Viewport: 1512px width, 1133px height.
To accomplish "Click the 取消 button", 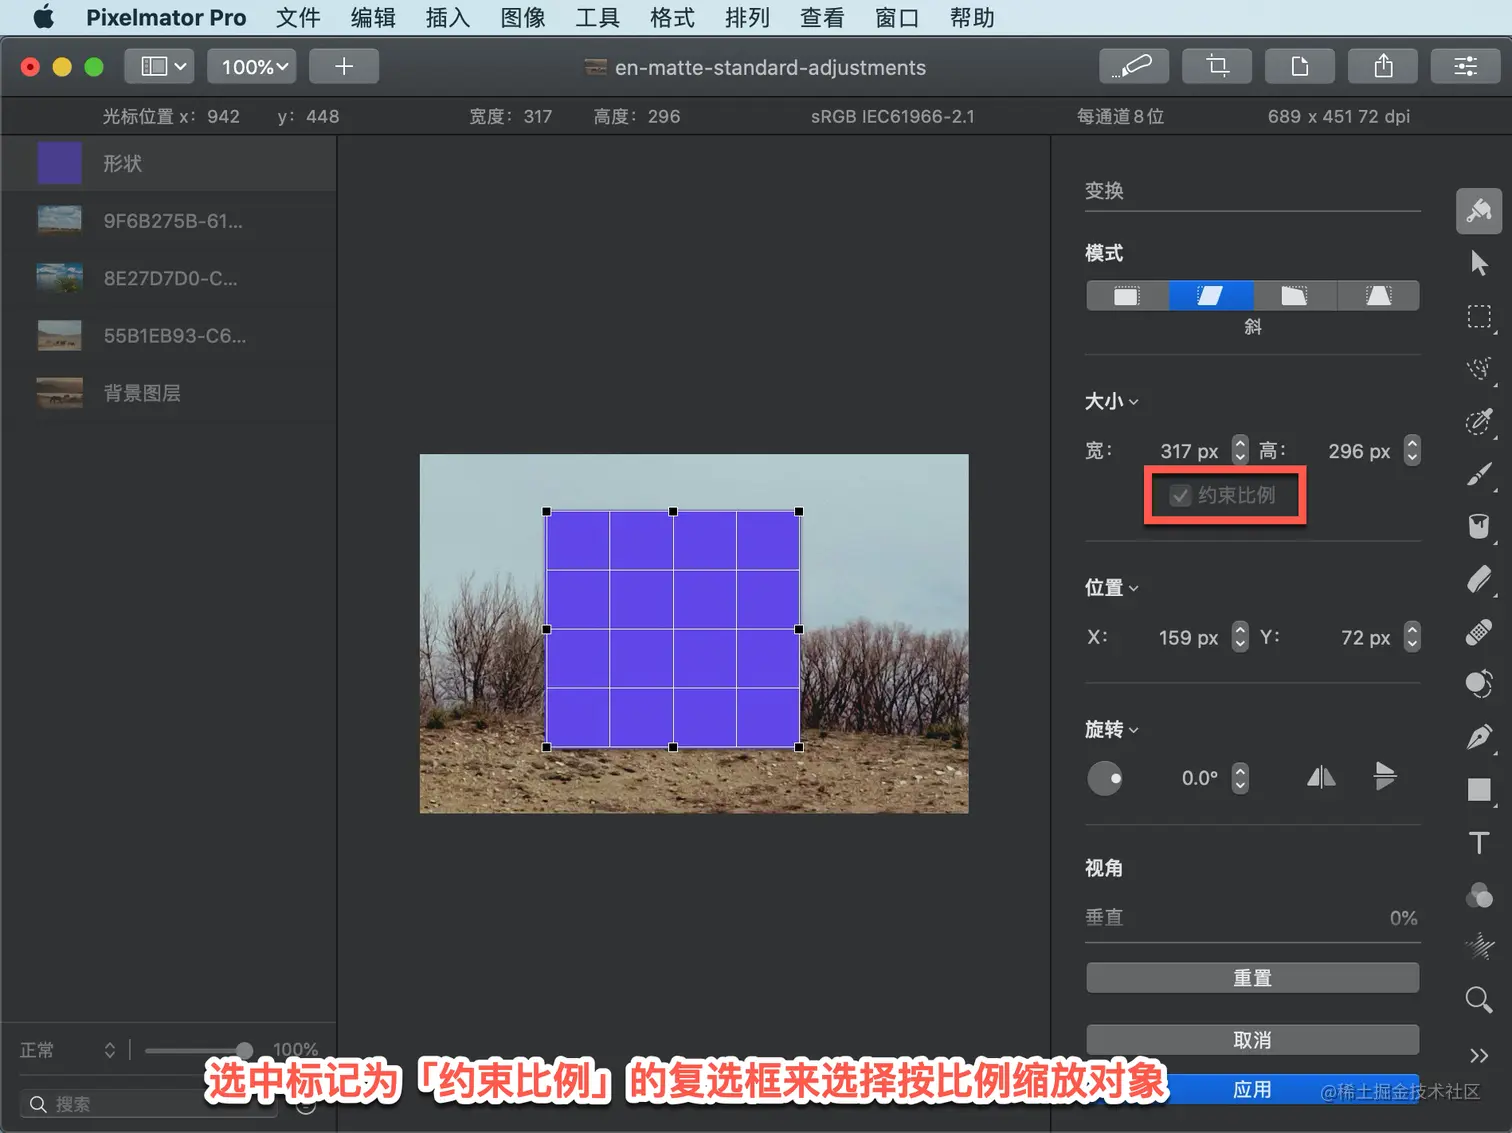I will point(1252,1040).
